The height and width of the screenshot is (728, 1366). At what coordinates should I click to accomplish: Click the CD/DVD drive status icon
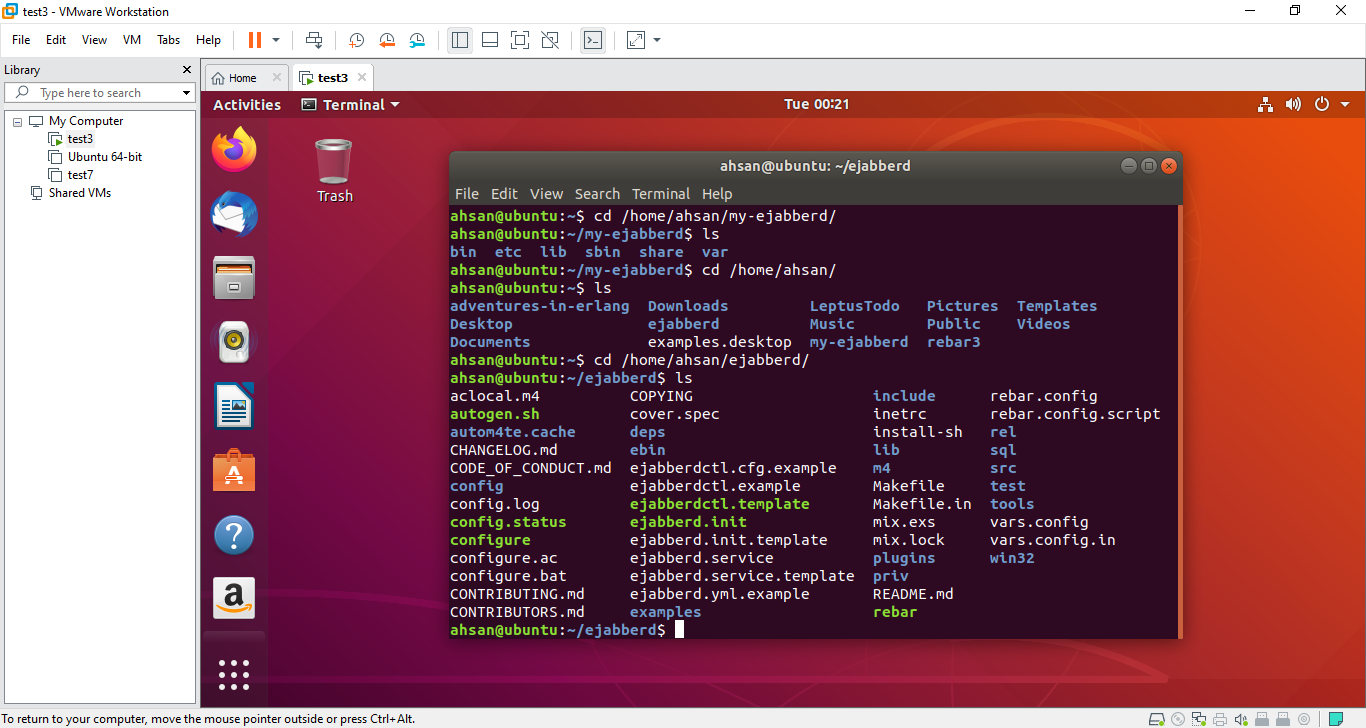pos(1178,719)
